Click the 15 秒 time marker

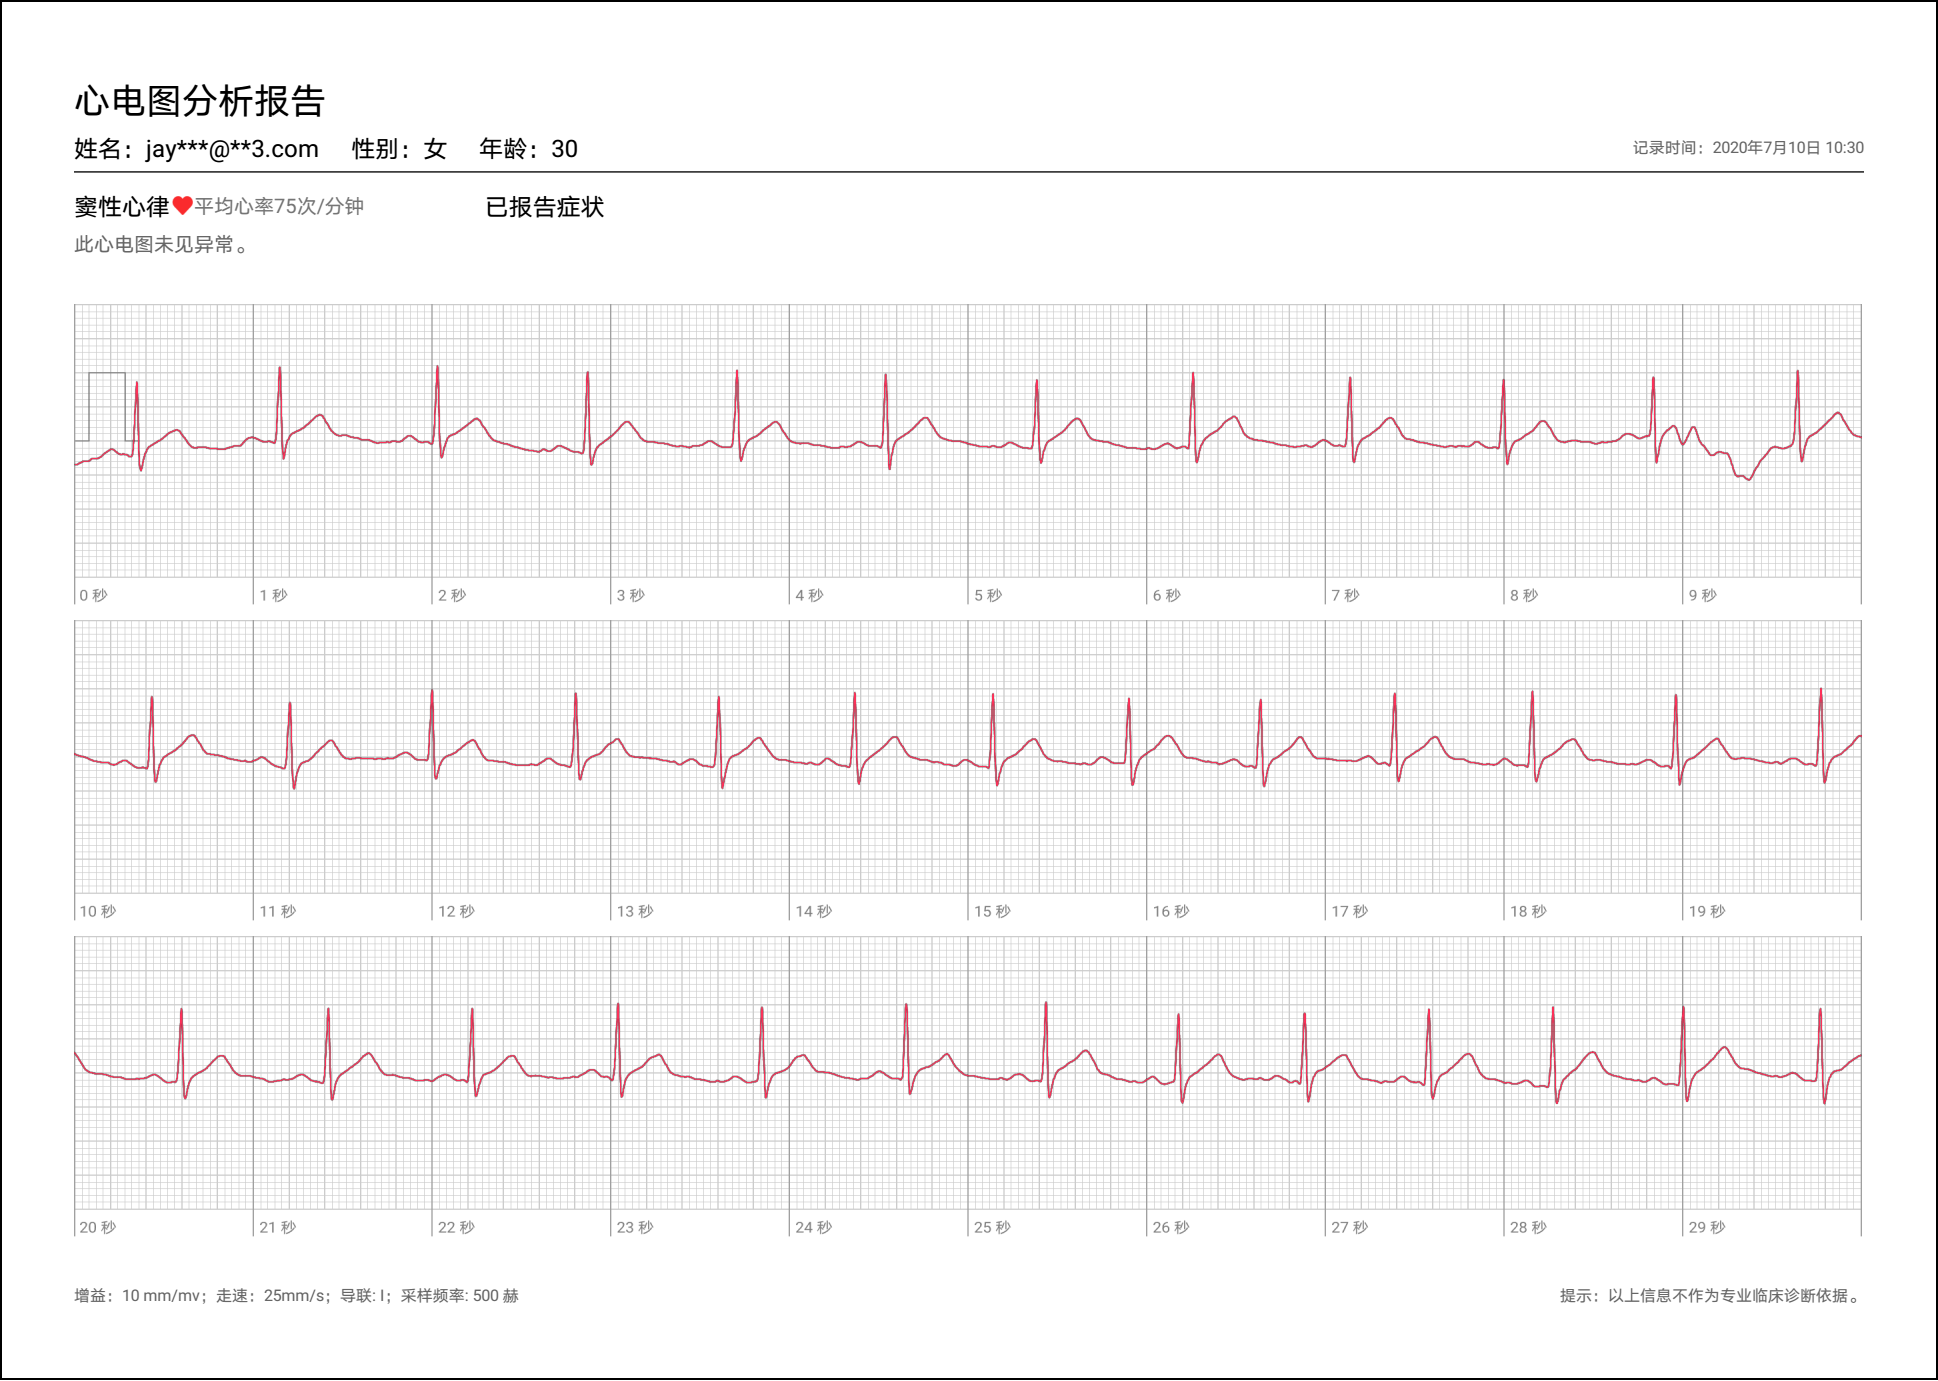click(993, 911)
